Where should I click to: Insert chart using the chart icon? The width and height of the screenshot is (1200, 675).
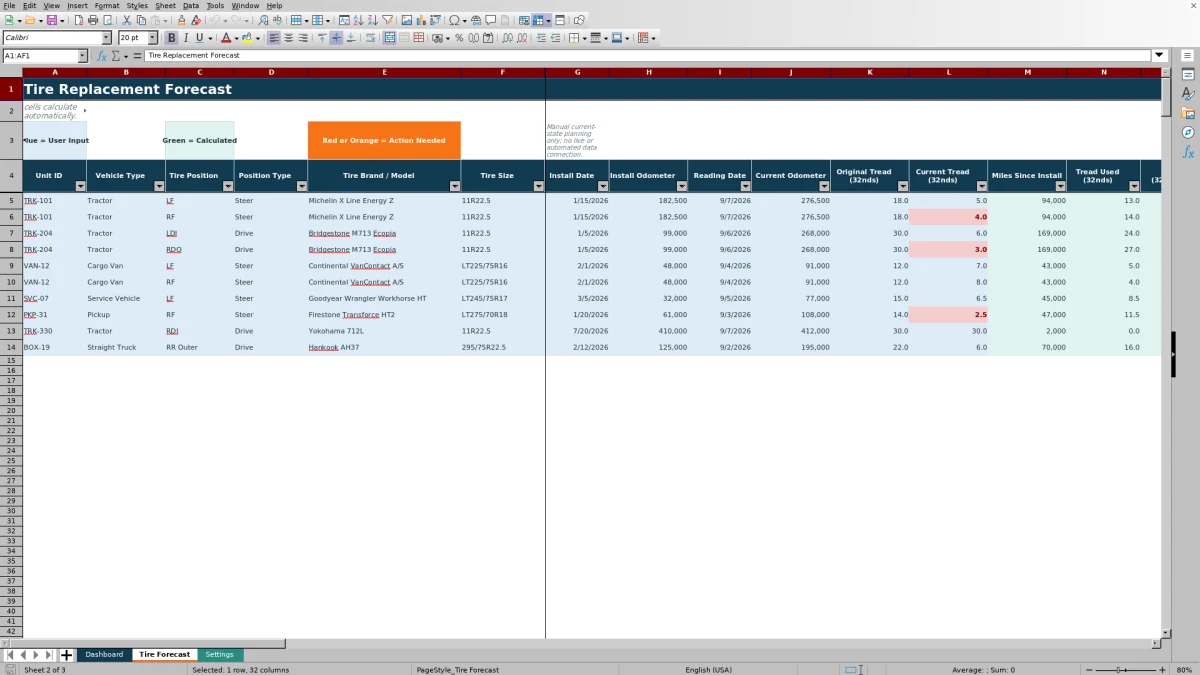(421, 20)
